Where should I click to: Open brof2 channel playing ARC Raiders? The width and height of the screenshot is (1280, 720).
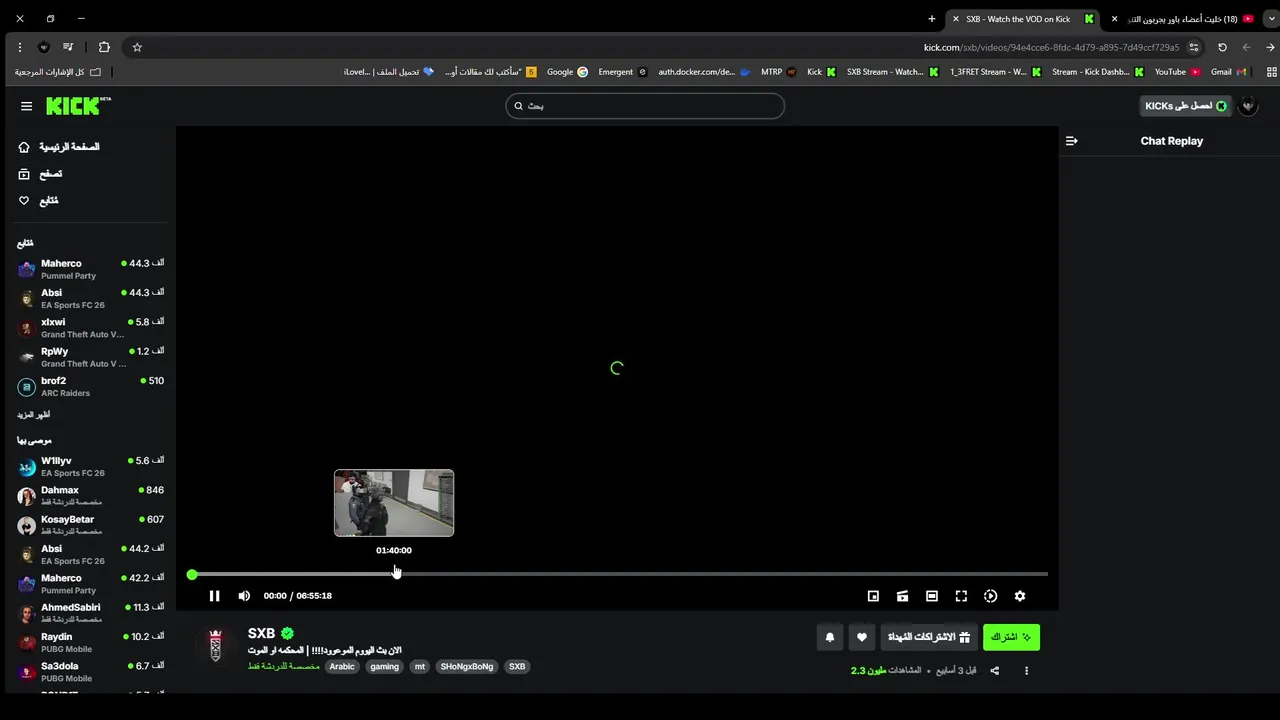tap(90, 386)
